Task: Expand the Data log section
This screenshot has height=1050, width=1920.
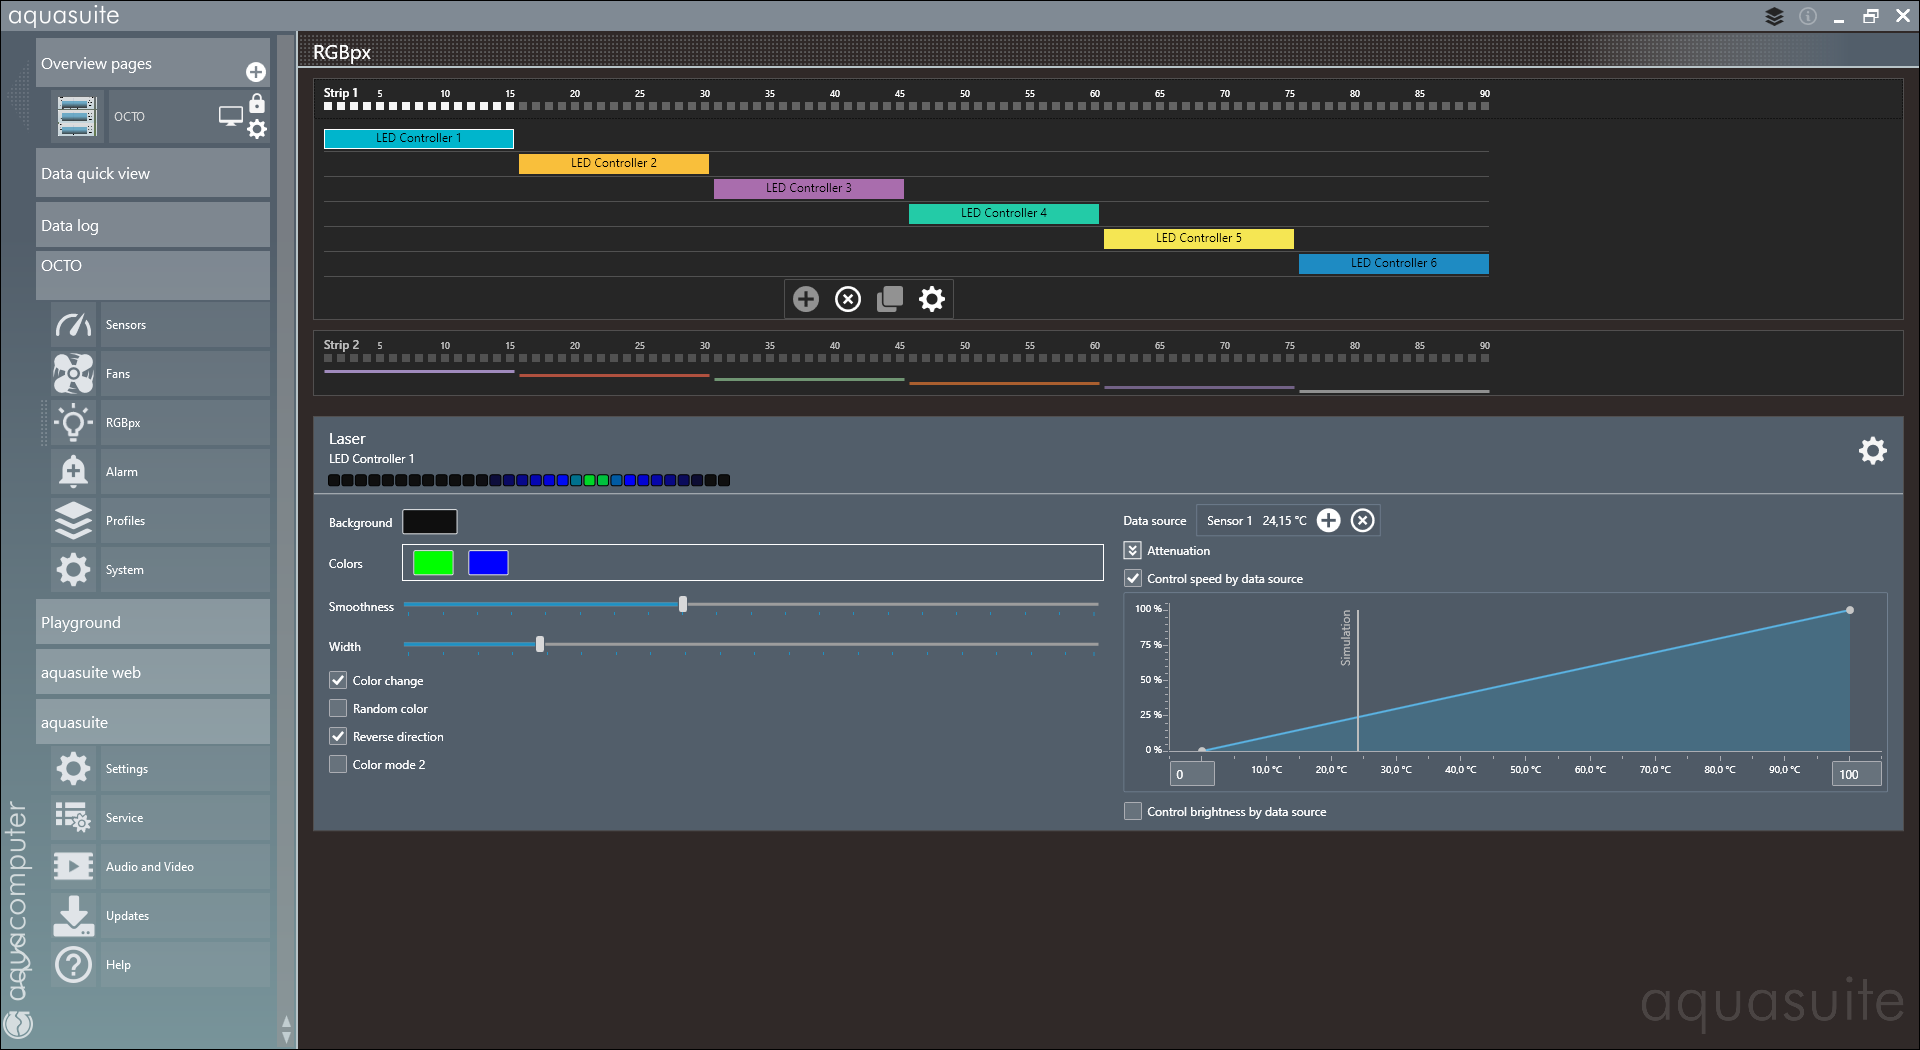Action: 153,225
